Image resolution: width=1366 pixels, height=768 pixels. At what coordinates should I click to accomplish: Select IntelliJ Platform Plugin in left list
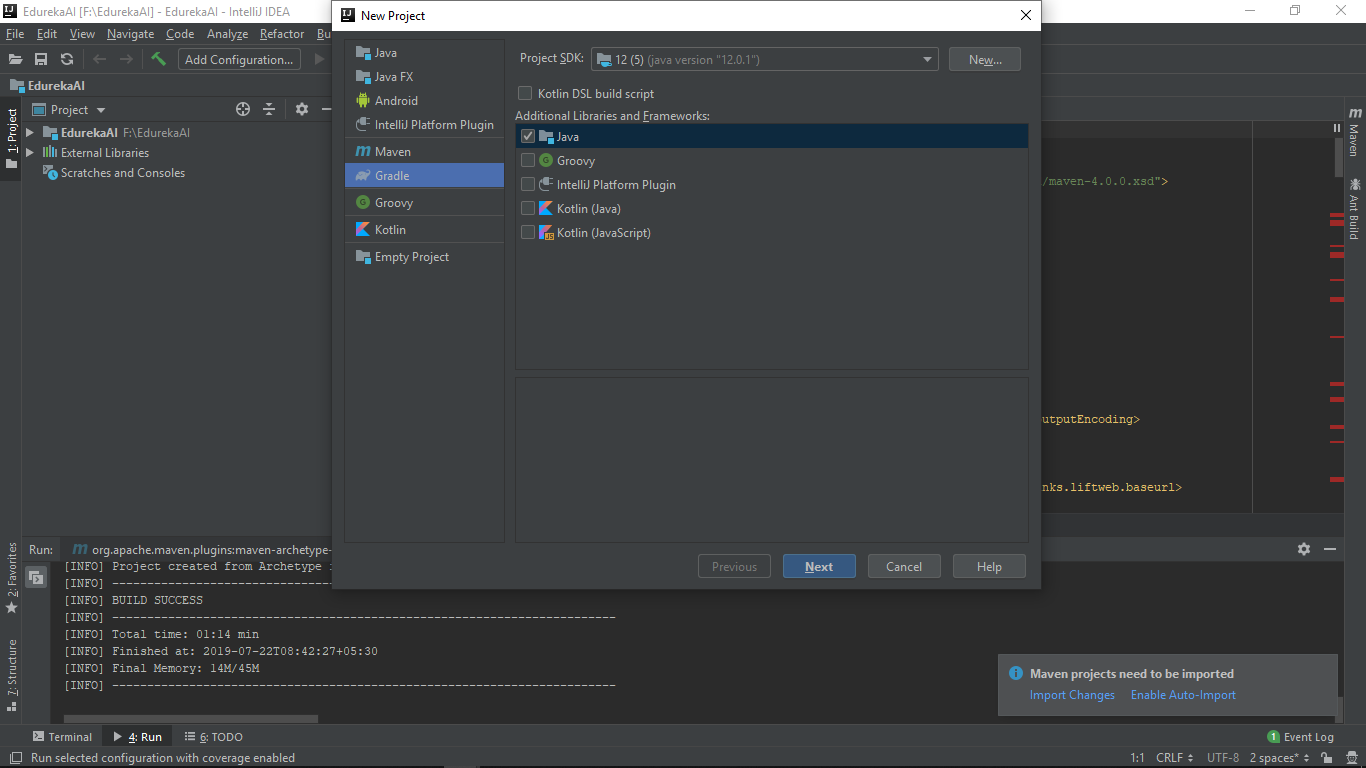[x=425, y=125]
